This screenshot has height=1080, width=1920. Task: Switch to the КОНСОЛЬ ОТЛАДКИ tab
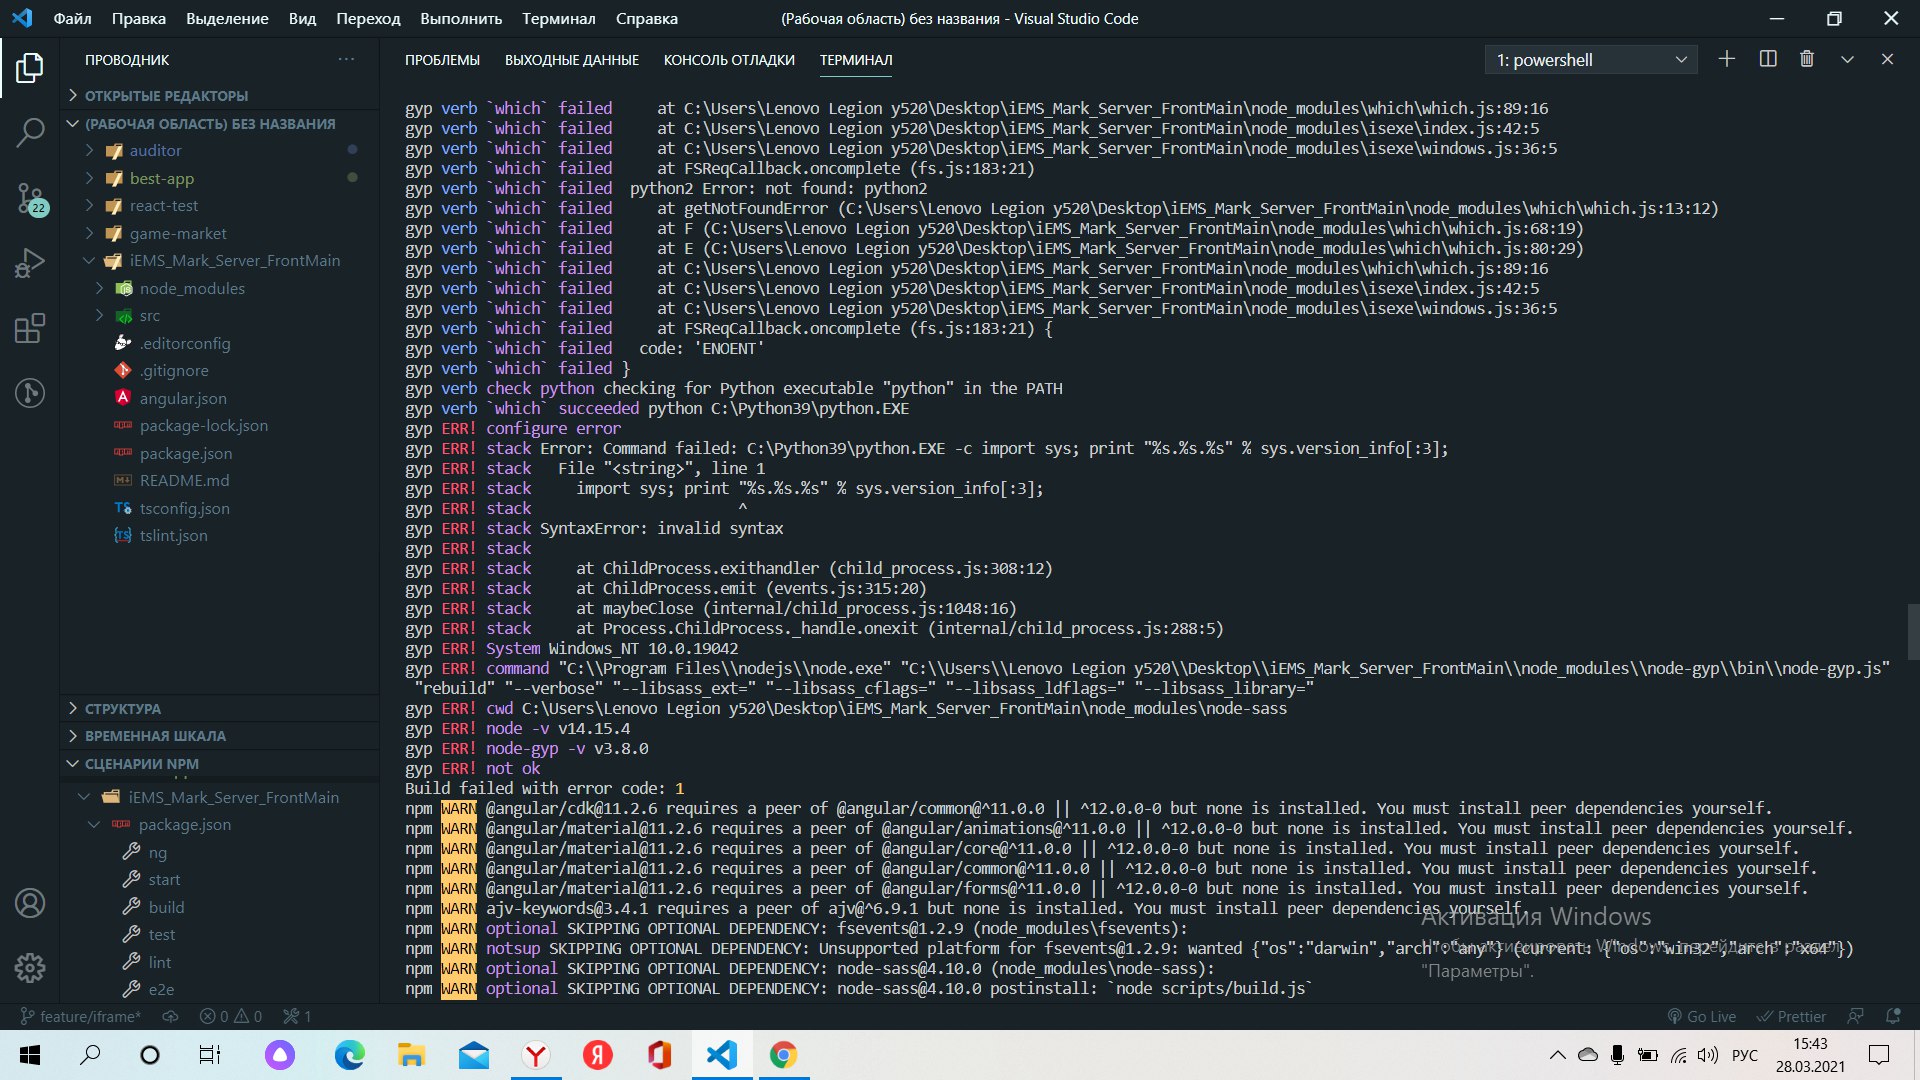click(x=729, y=60)
